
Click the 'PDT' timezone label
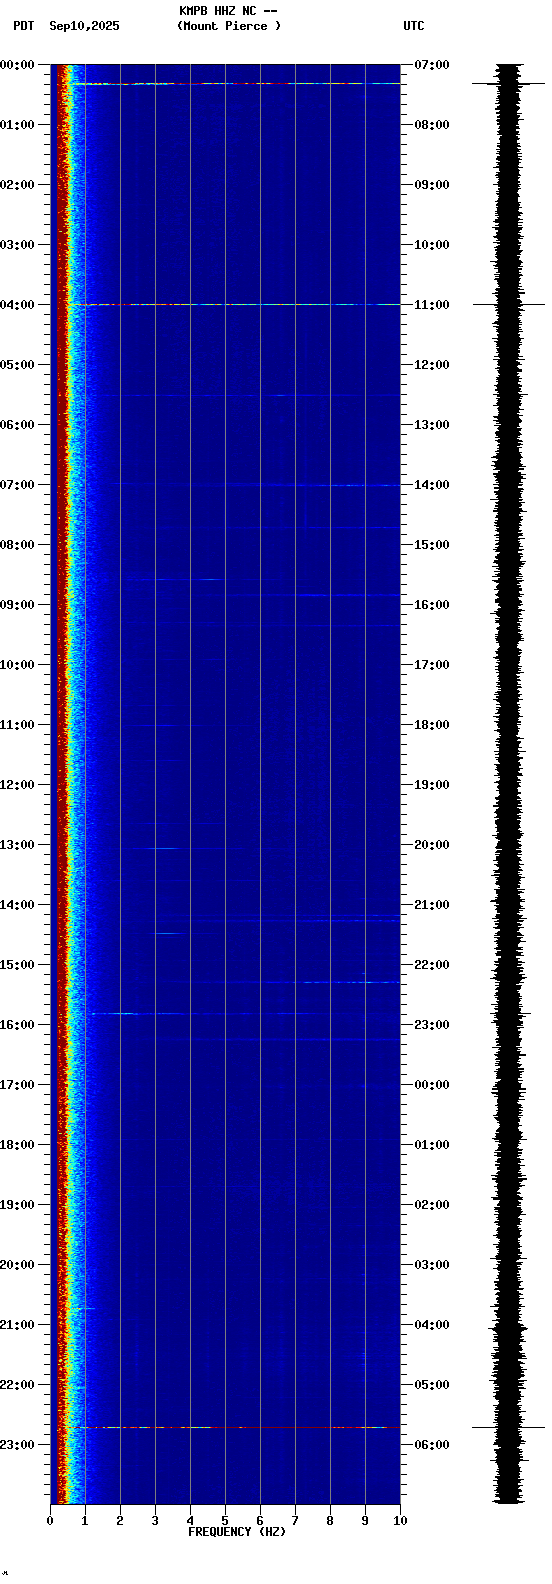click(x=23, y=26)
